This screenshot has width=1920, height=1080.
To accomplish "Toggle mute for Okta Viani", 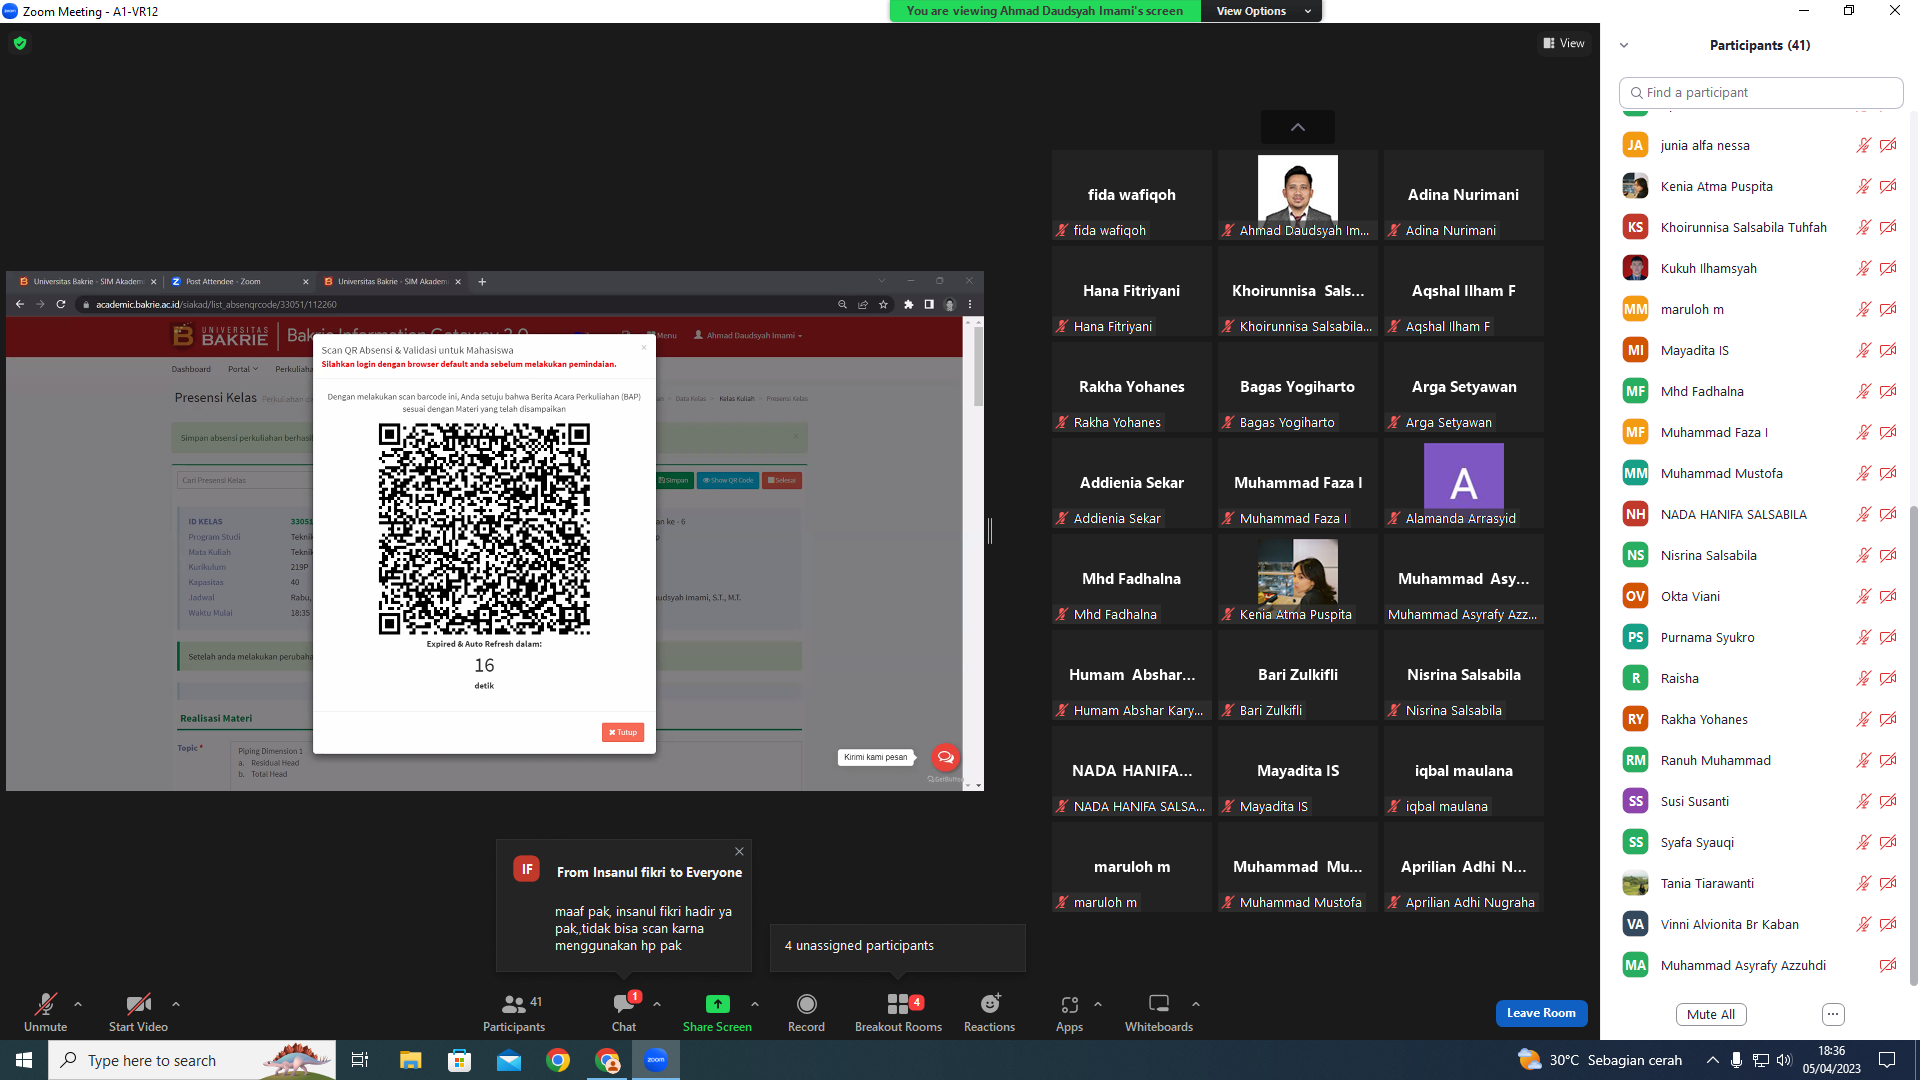I will pos(1863,596).
